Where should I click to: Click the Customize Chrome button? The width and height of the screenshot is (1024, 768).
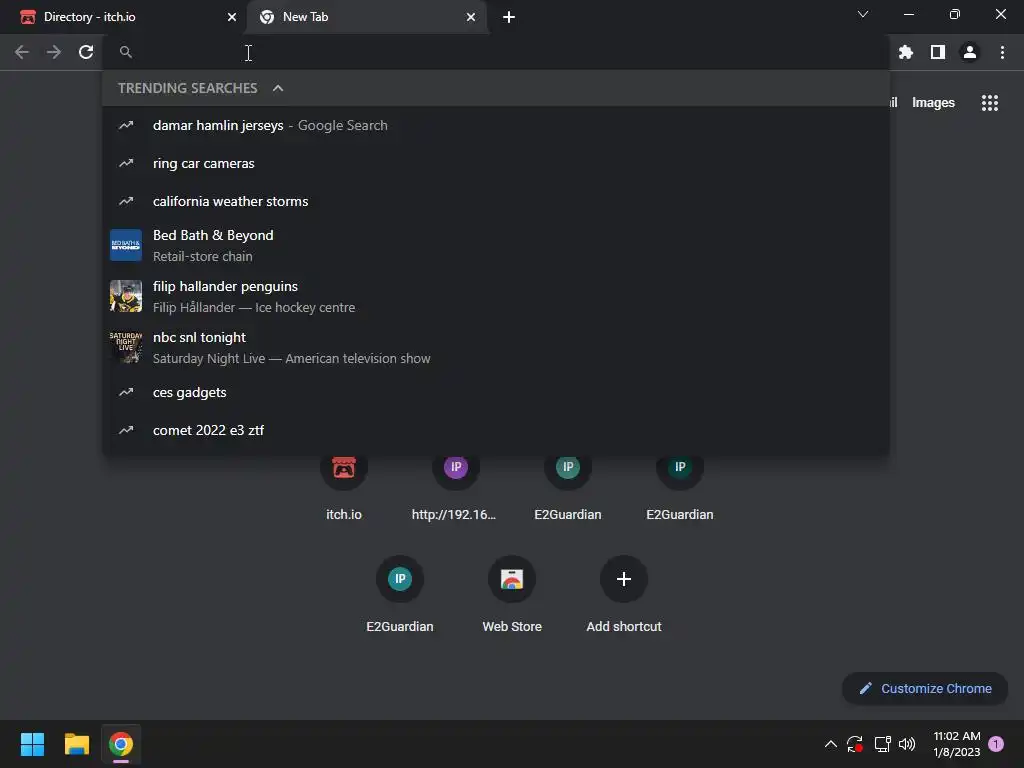click(x=925, y=688)
